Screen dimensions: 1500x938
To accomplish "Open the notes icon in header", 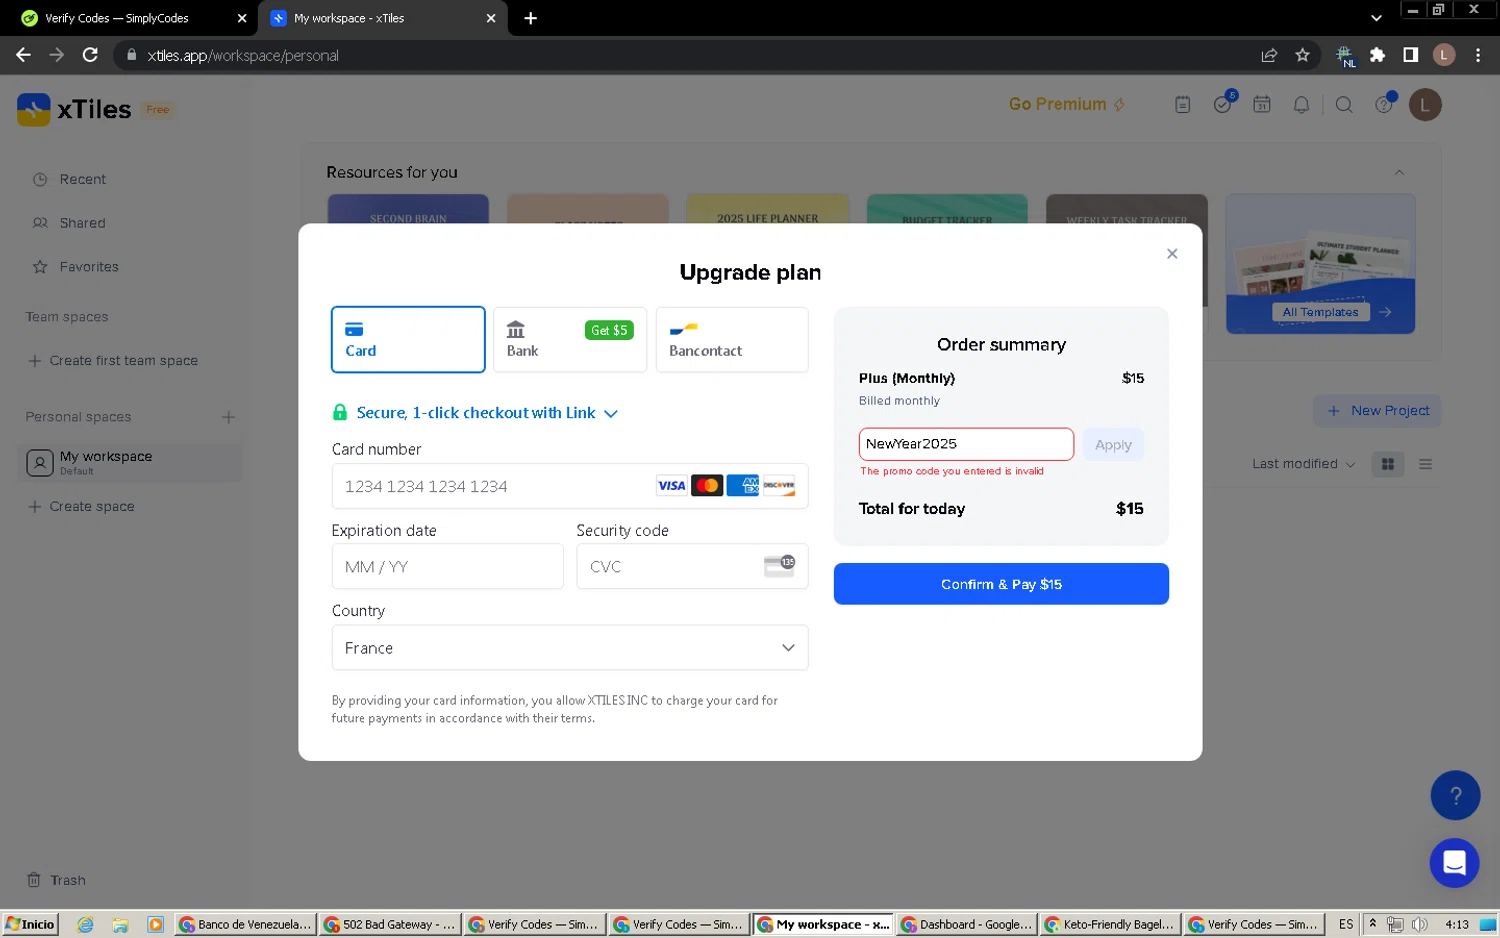I will pos(1182,105).
